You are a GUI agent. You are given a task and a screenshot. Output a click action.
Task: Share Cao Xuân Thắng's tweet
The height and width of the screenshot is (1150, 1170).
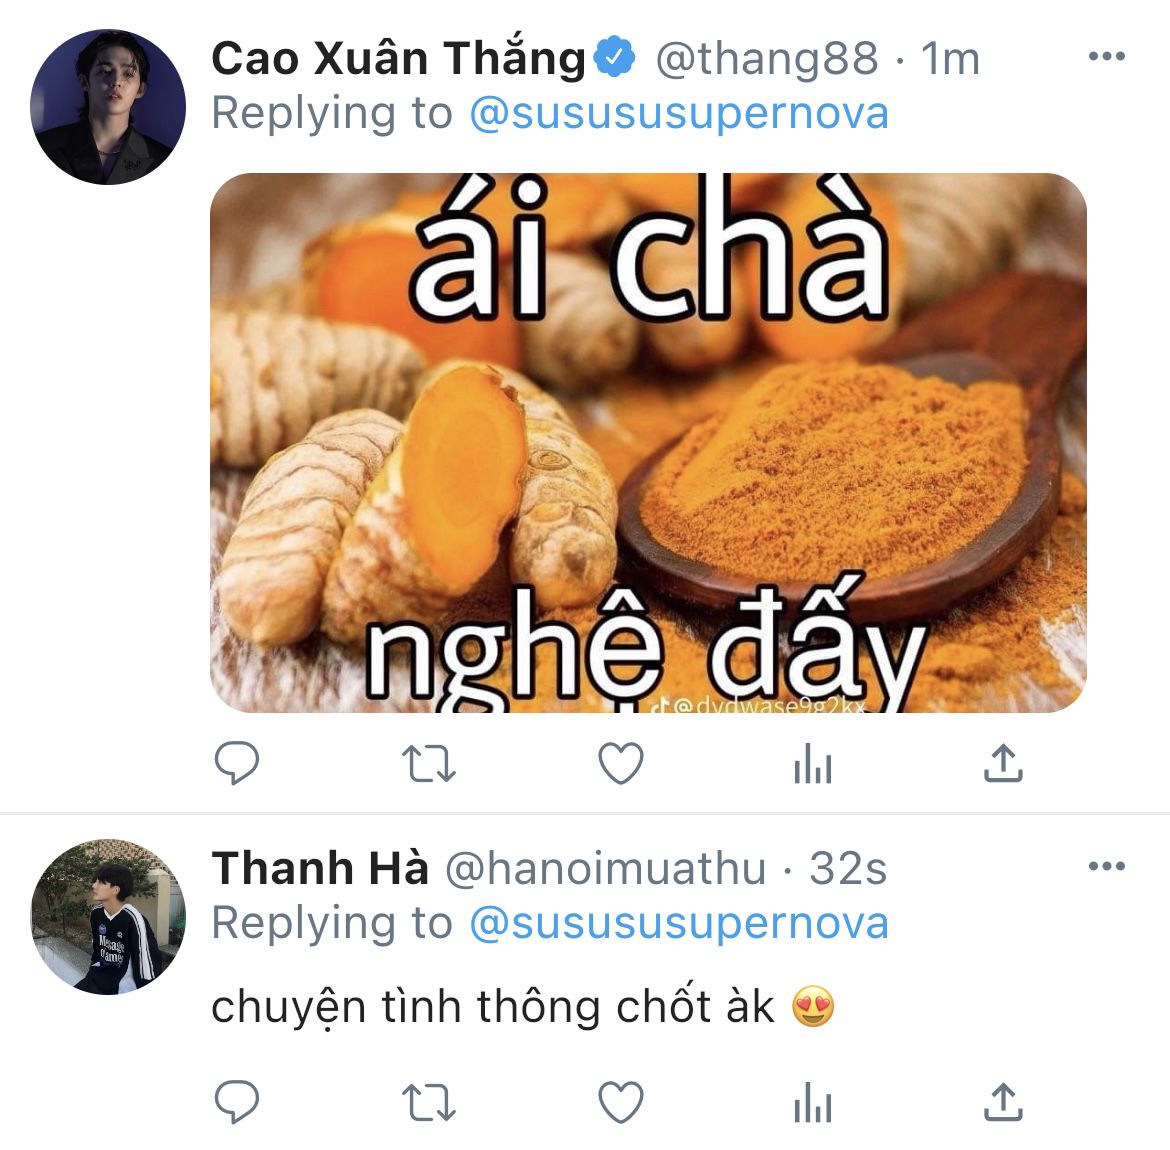point(1004,763)
